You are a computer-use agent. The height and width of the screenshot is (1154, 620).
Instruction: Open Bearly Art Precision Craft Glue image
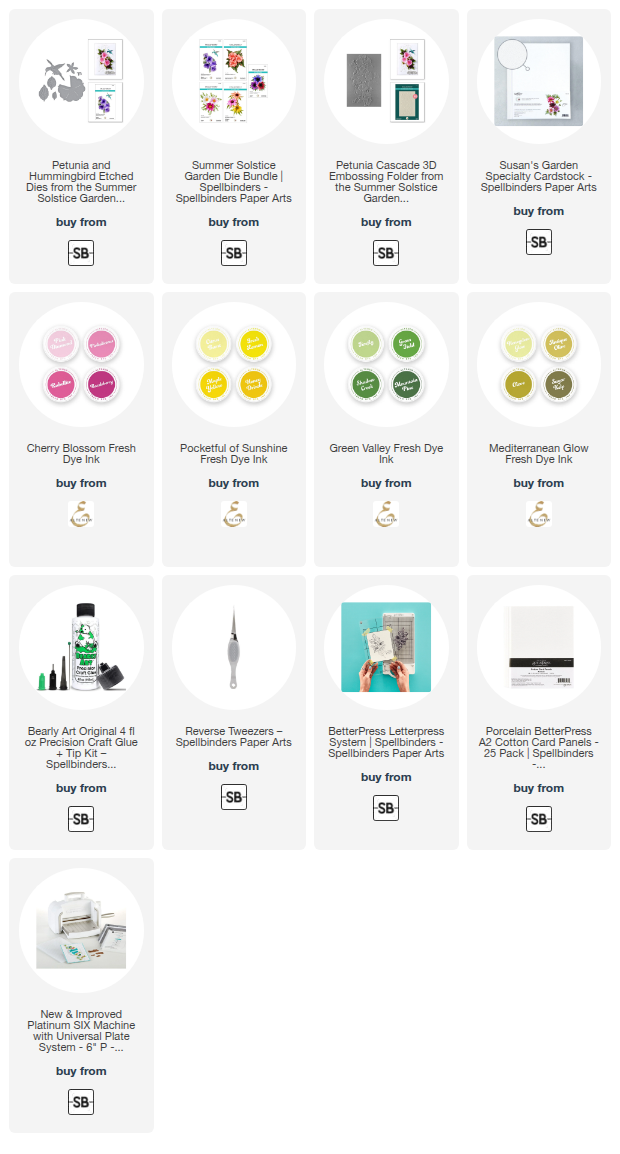click(x=81, y=647)
